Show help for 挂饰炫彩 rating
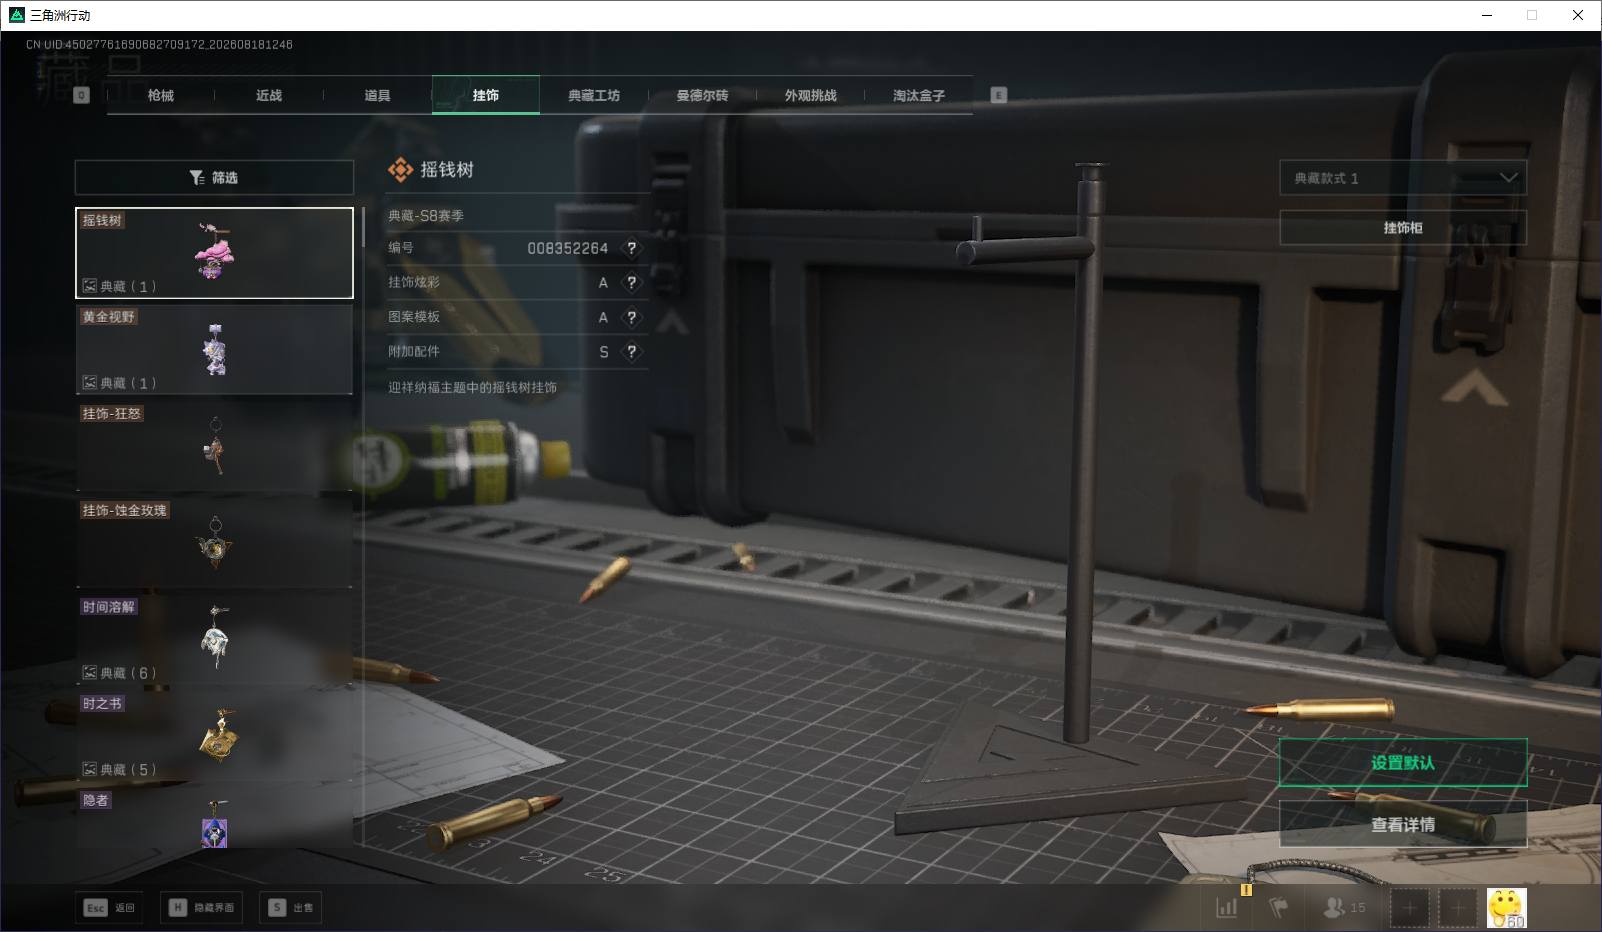This screenshot has height=932, width=1602. (x=631, y=283)
